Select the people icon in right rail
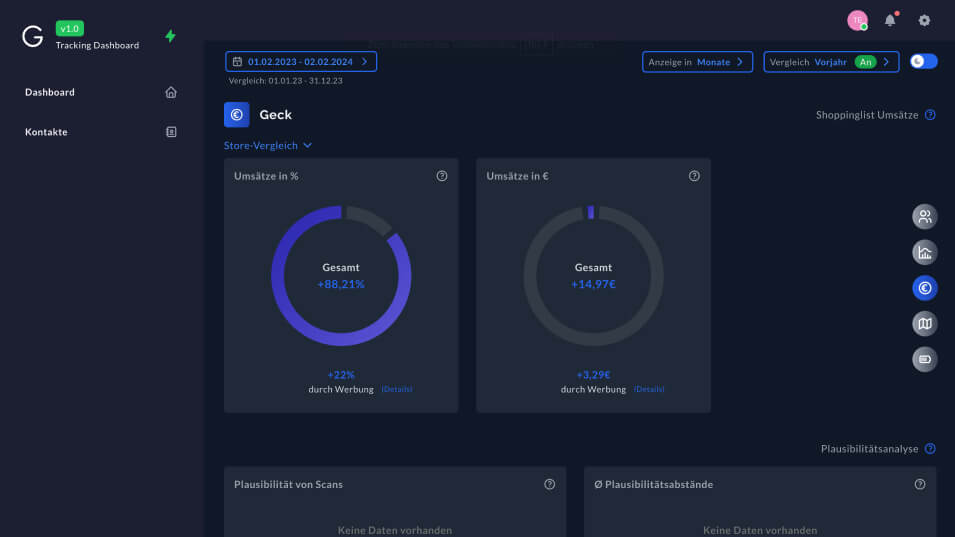The image size is (955, 537). (x=925, y=216)
